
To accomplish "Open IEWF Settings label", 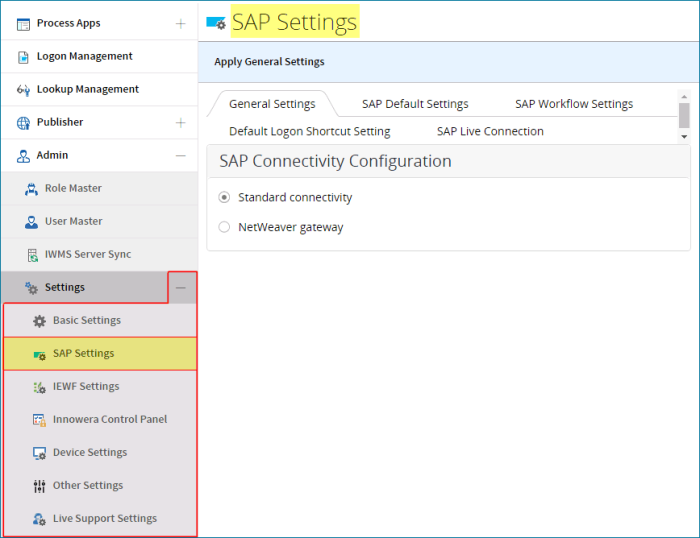I will click(x=86, y=386).
